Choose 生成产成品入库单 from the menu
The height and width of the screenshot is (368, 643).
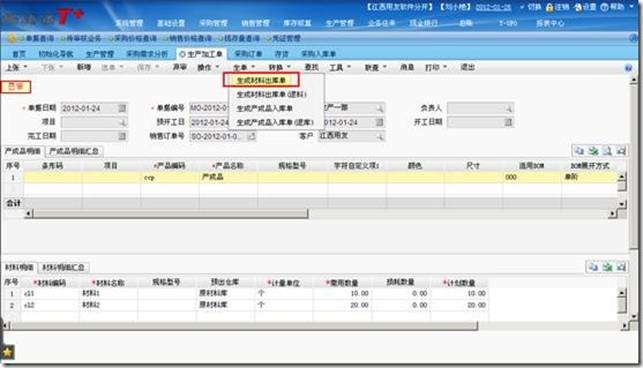tap(264, 108)
